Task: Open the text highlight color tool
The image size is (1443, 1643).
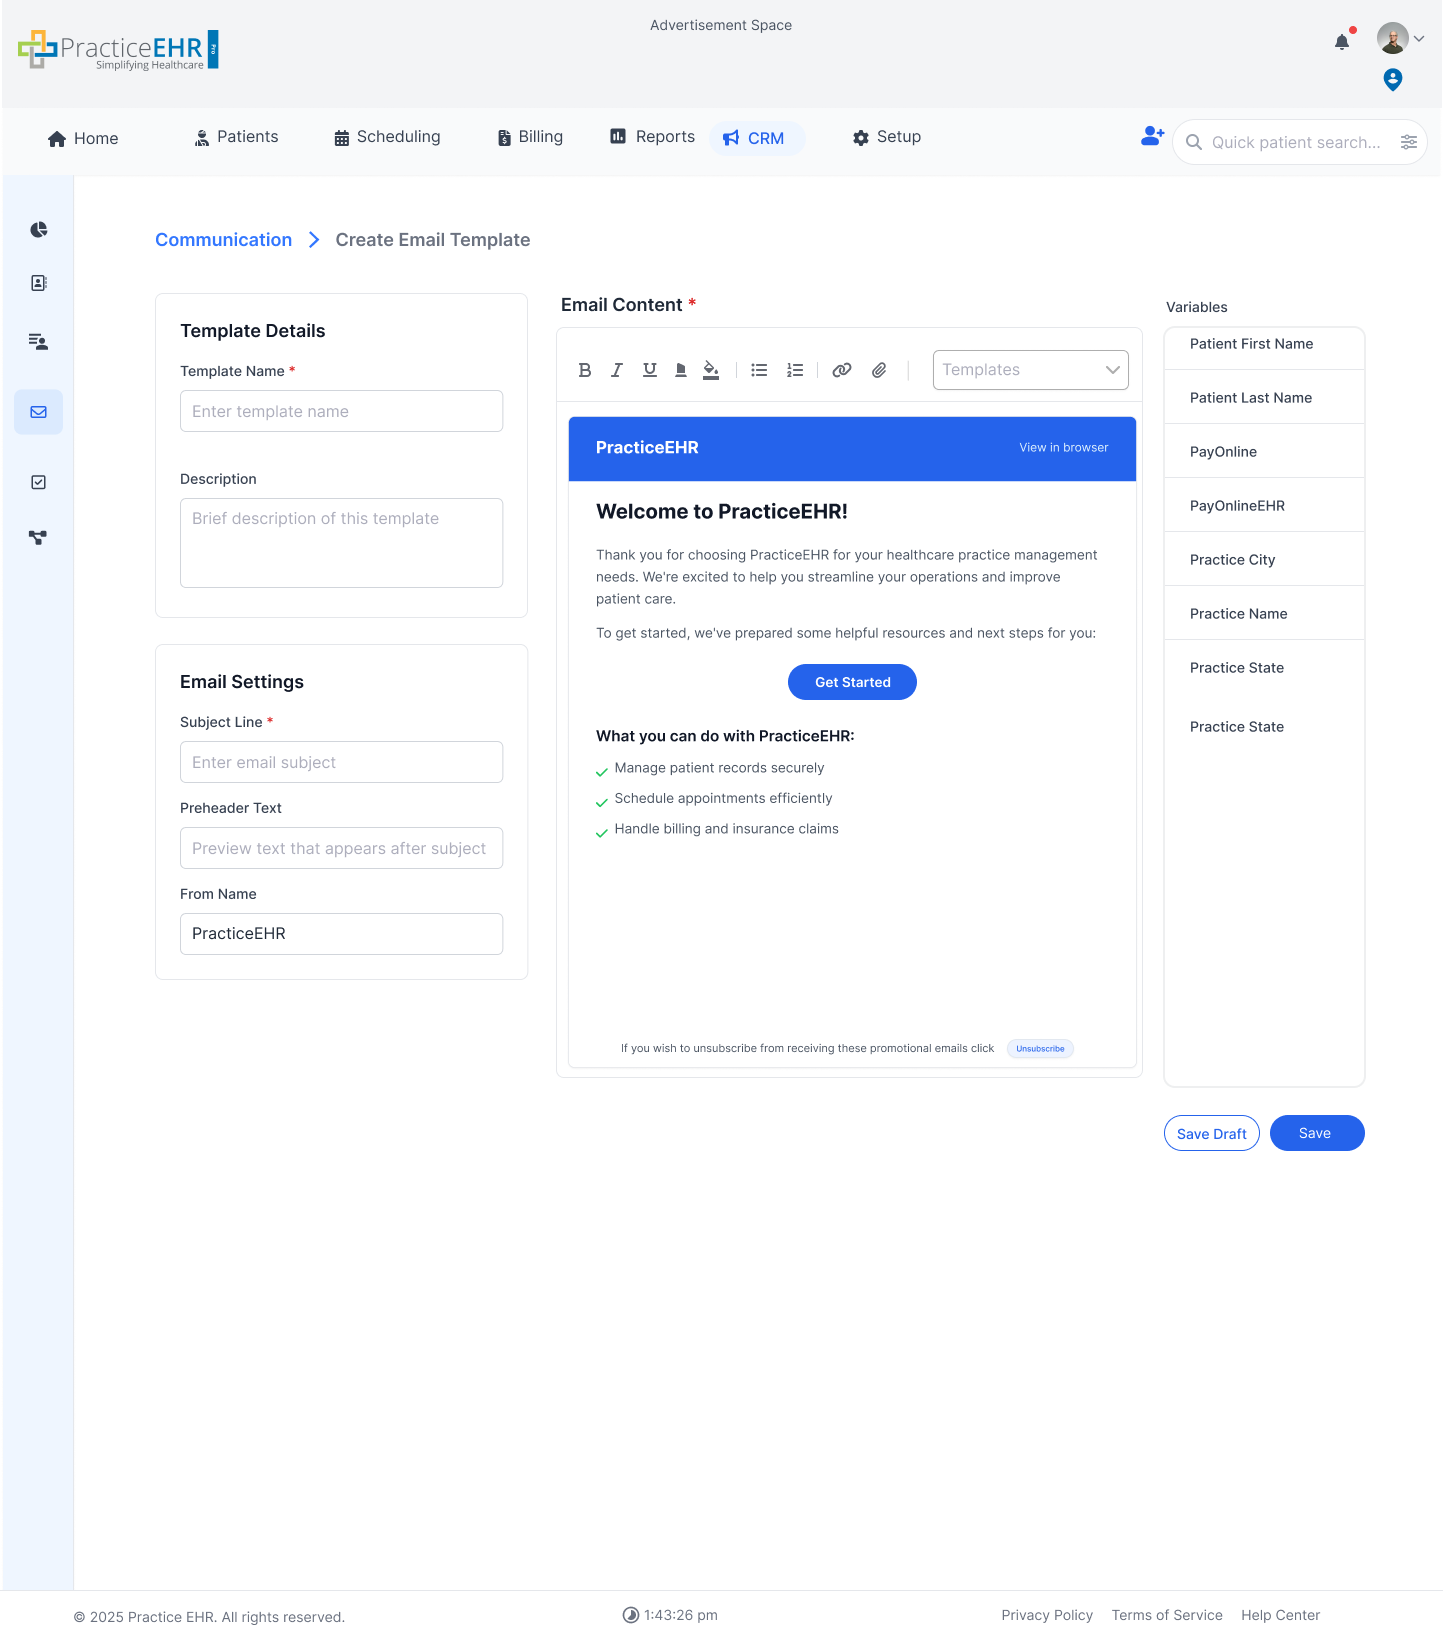Action: (x=681, y=370)
